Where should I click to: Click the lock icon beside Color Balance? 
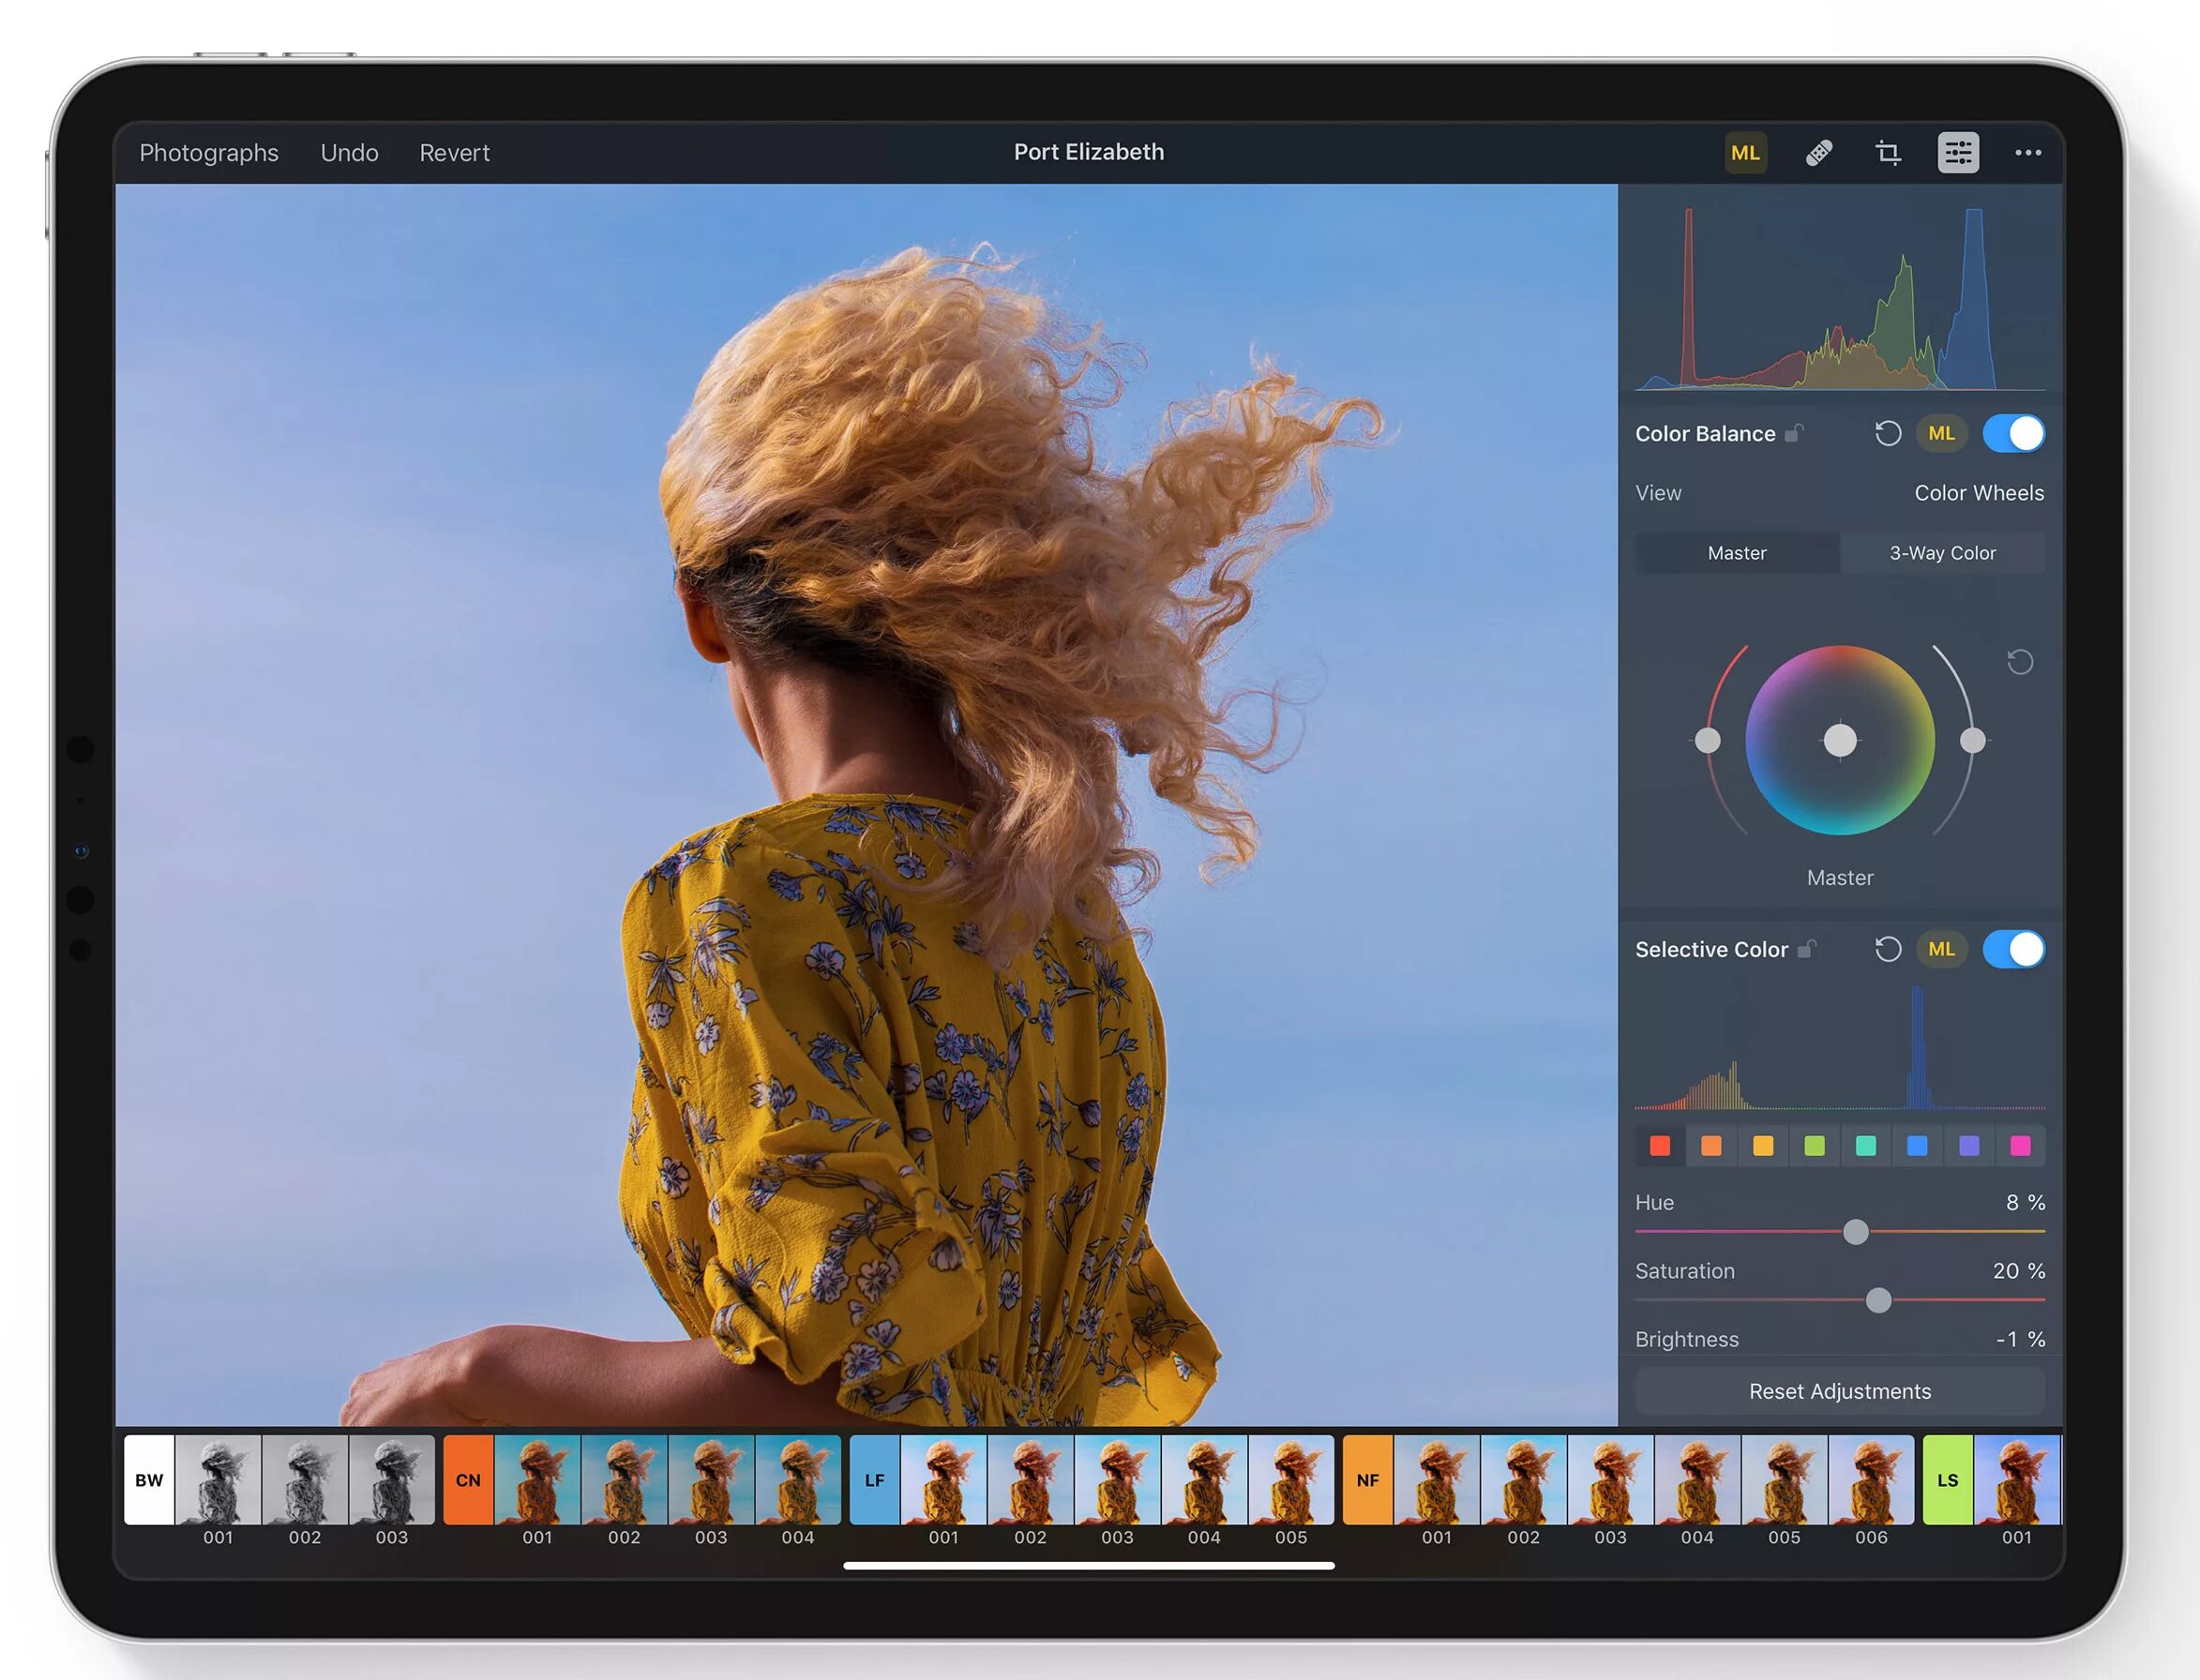[1795, 434]
